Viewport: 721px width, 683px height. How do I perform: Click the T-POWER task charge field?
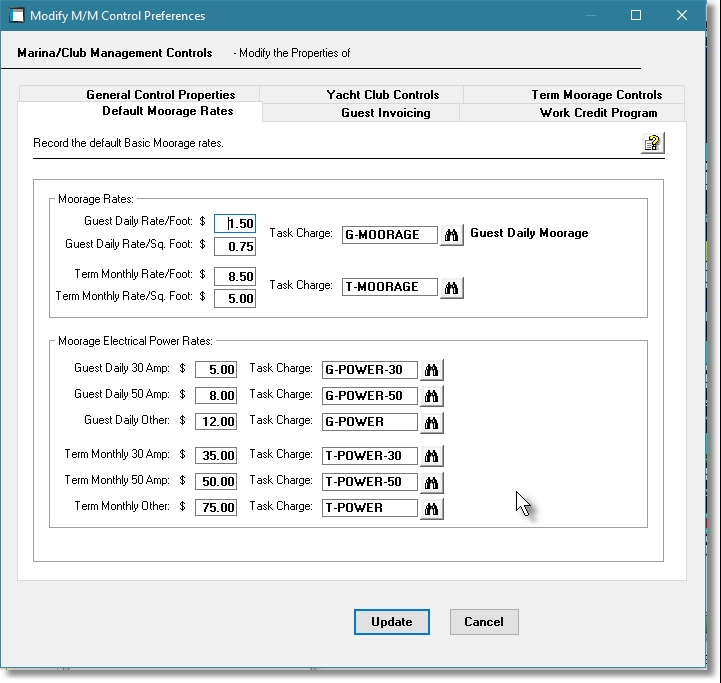pos(370,507)
